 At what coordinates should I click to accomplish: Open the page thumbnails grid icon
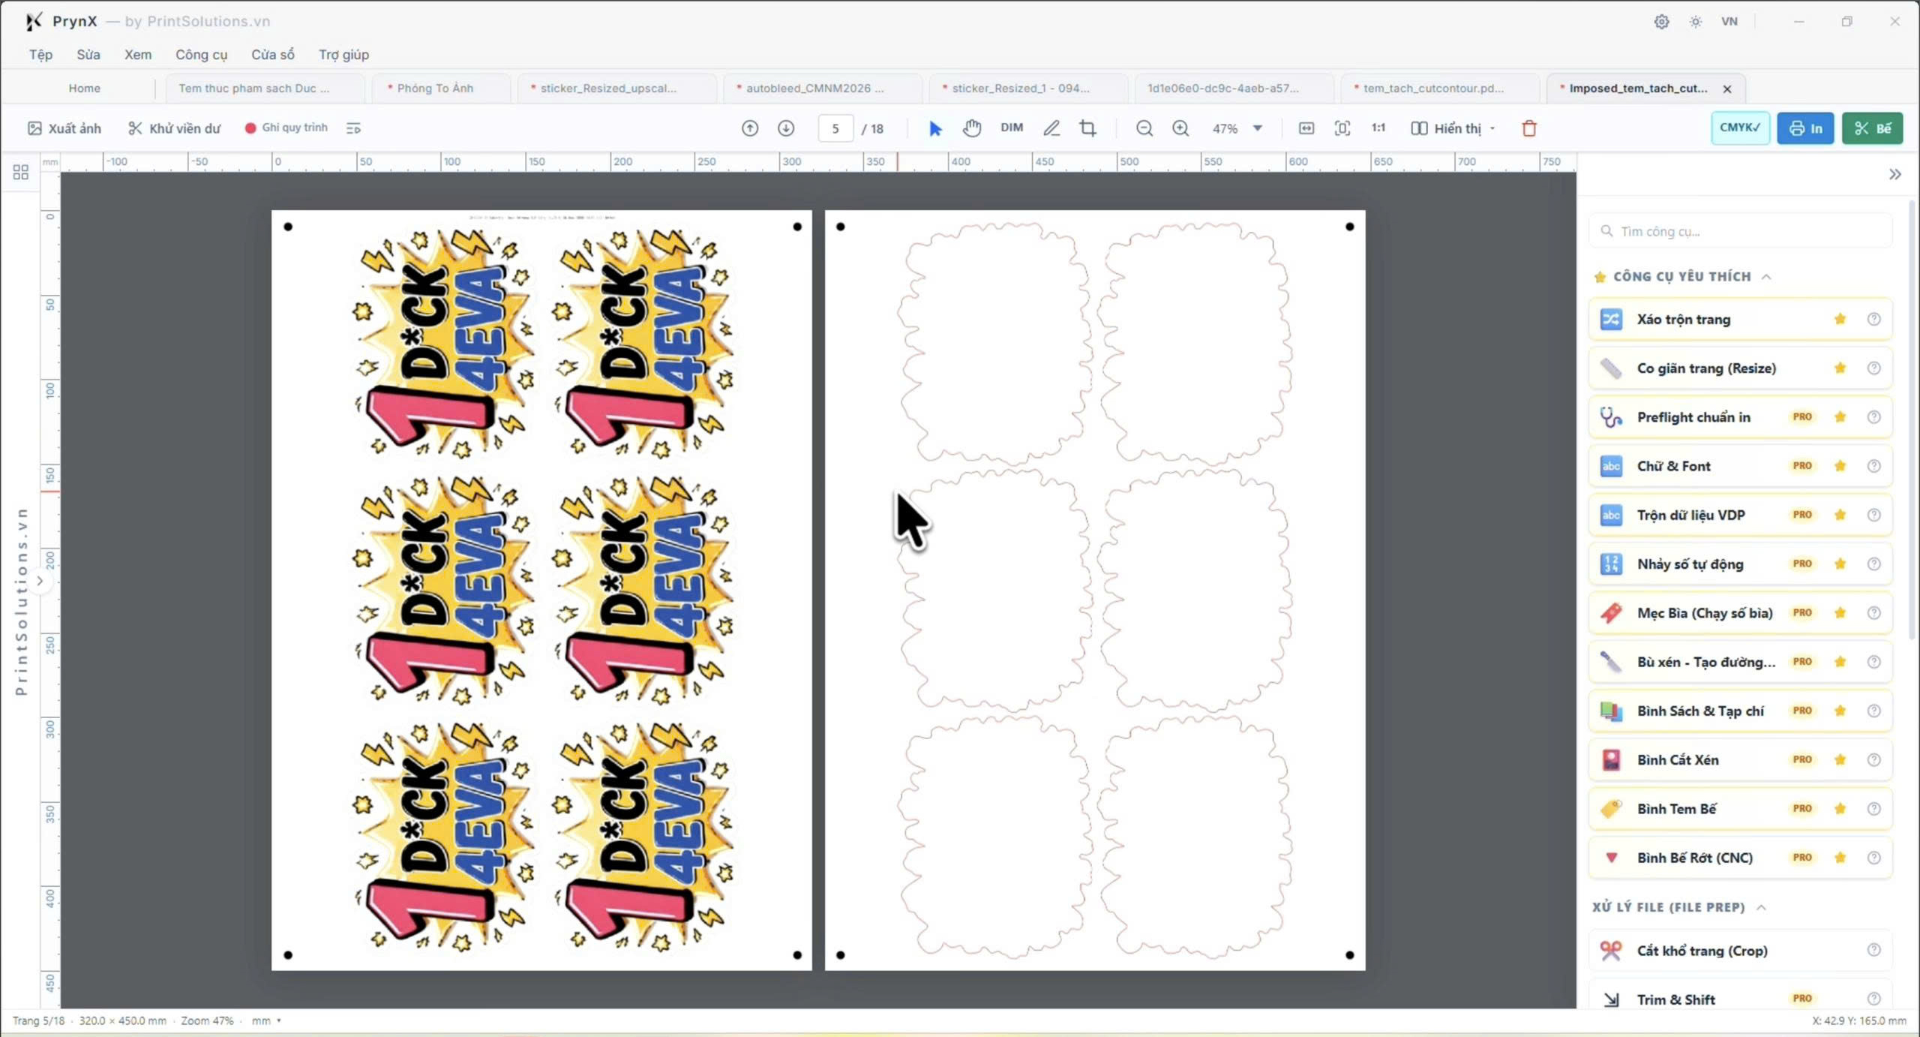(21, 172)
